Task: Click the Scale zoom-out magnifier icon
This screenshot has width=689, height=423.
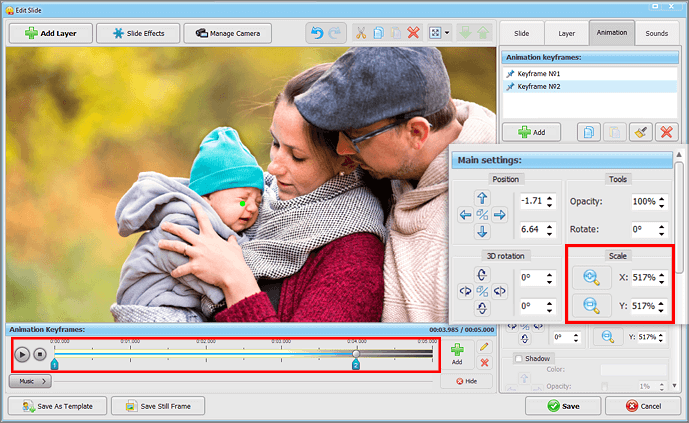Action: point(591,305)
